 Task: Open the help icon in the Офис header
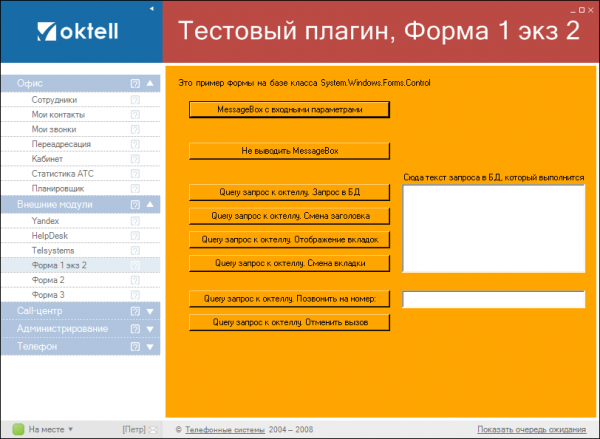(135, 83)
